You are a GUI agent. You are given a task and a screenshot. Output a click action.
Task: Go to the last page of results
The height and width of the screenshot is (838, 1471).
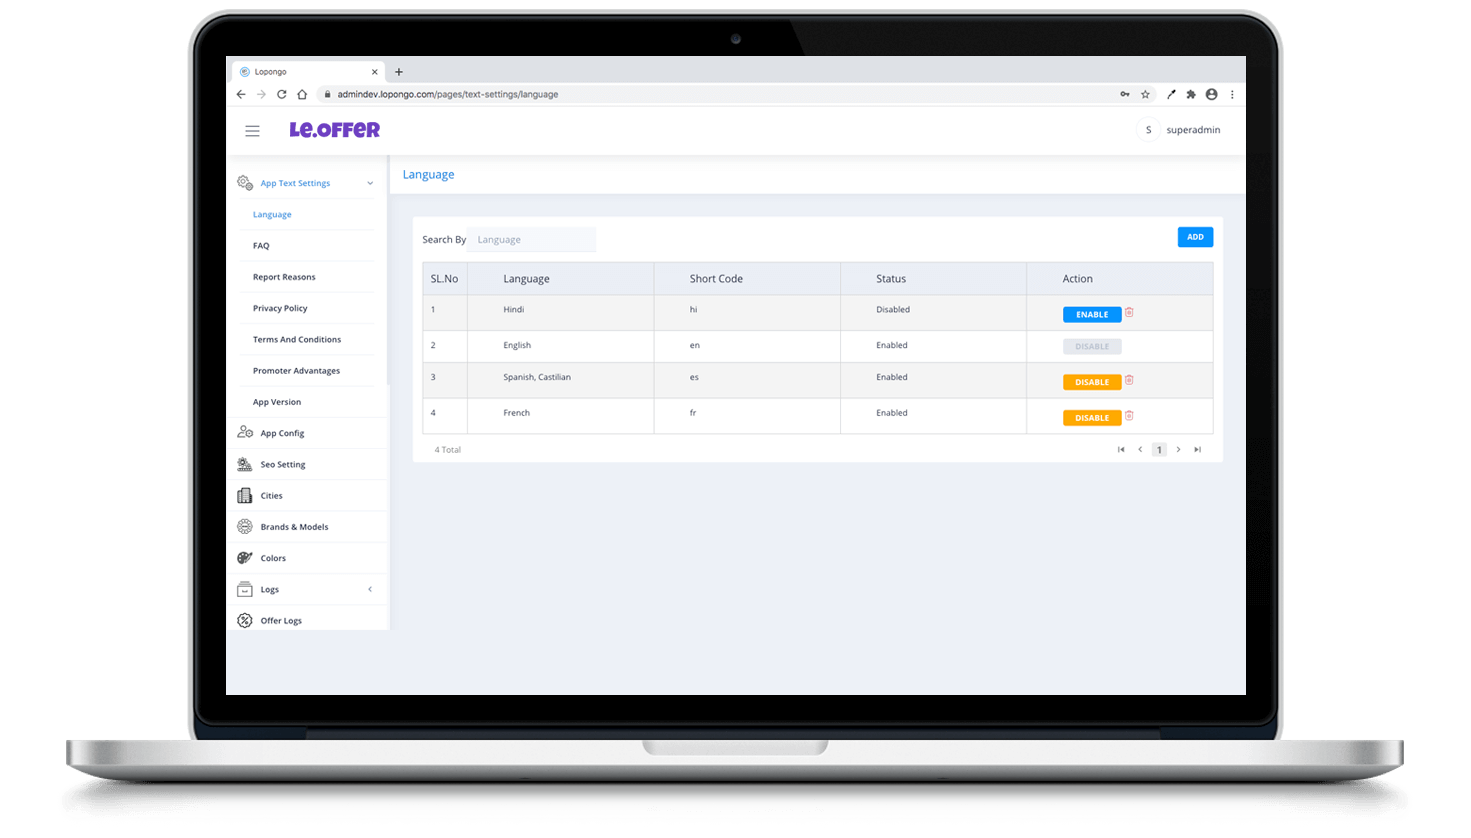pyautogui.click(x=1197, y=449)
